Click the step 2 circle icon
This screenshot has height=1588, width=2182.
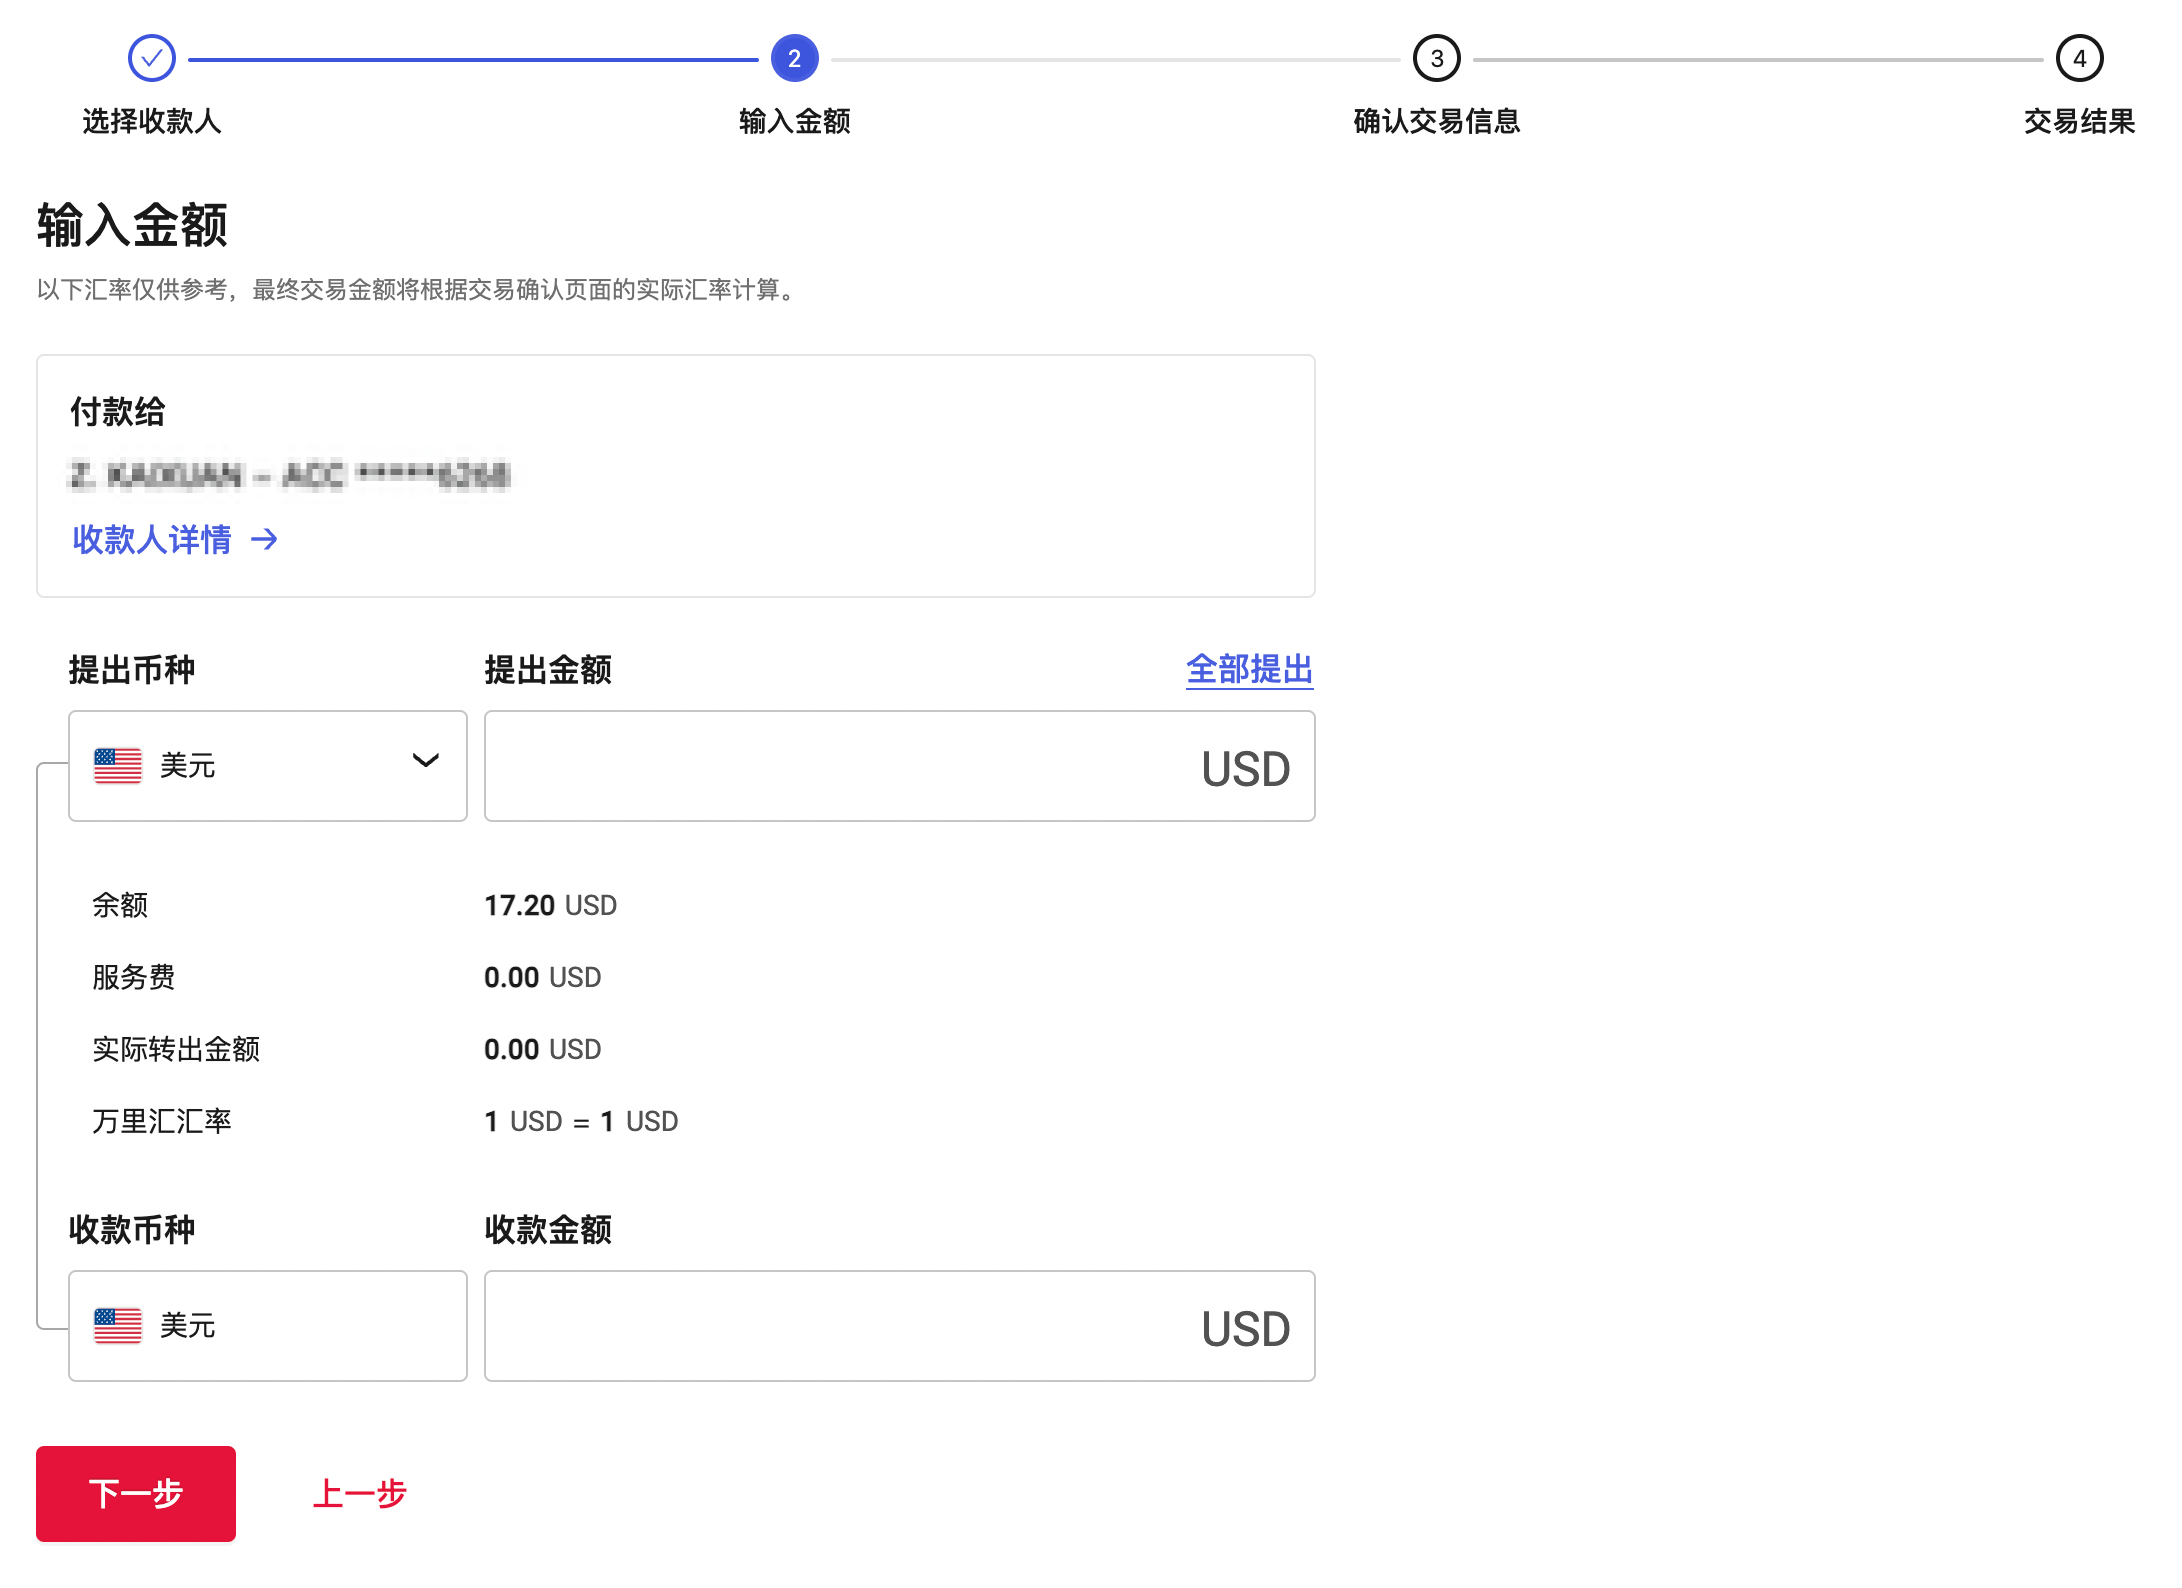795,57
